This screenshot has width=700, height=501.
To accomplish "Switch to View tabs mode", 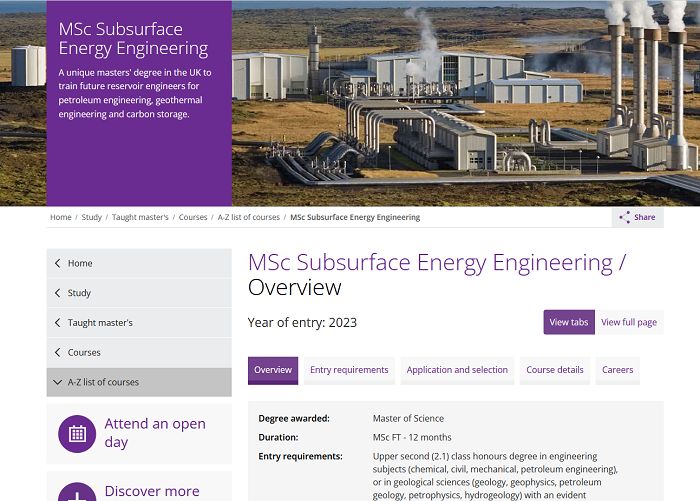I will click(x=569, y=322).
